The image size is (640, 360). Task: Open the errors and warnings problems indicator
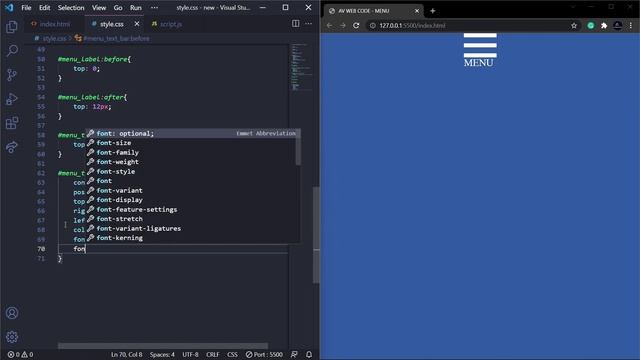coord(20,354)
